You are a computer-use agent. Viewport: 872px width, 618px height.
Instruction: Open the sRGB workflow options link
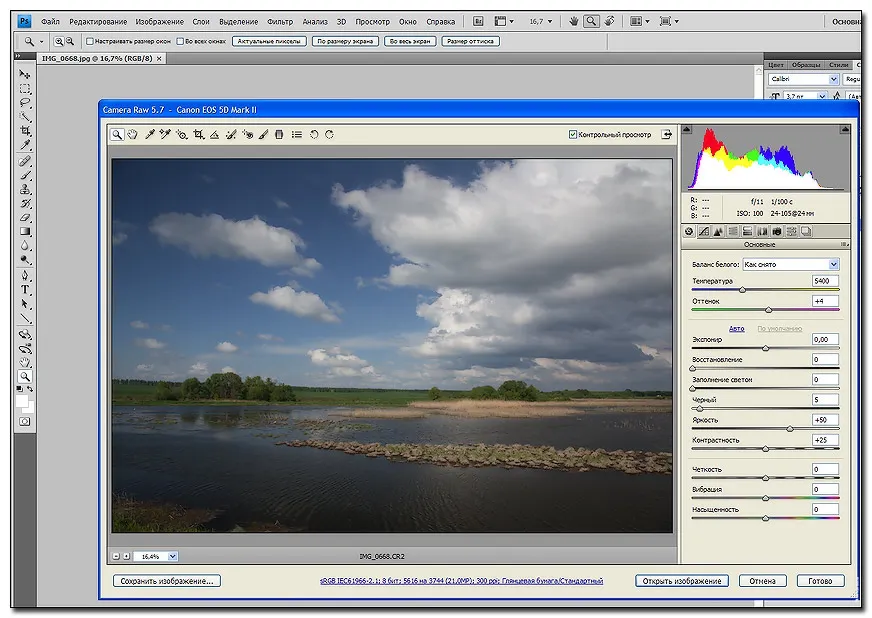click(x=462, y=581)
